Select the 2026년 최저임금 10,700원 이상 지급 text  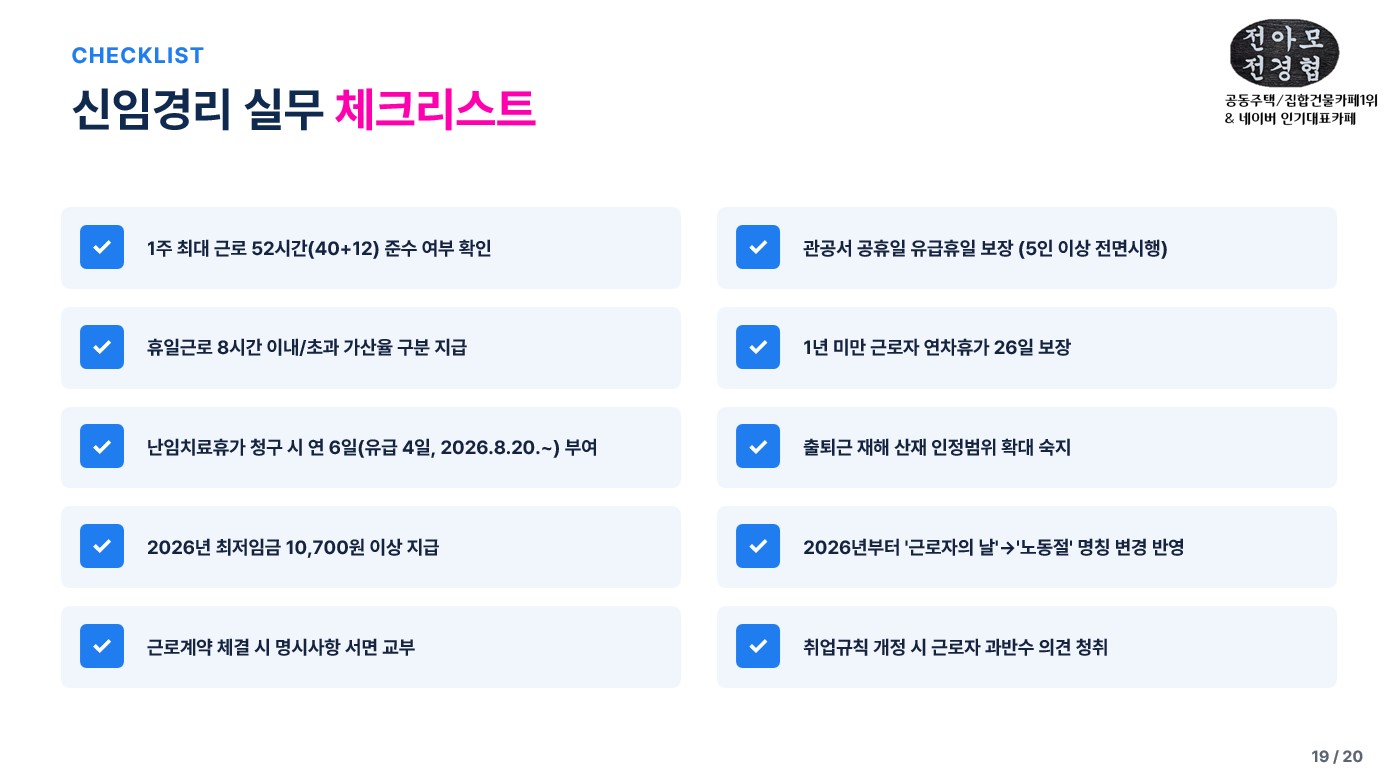[x=293, y=547]
